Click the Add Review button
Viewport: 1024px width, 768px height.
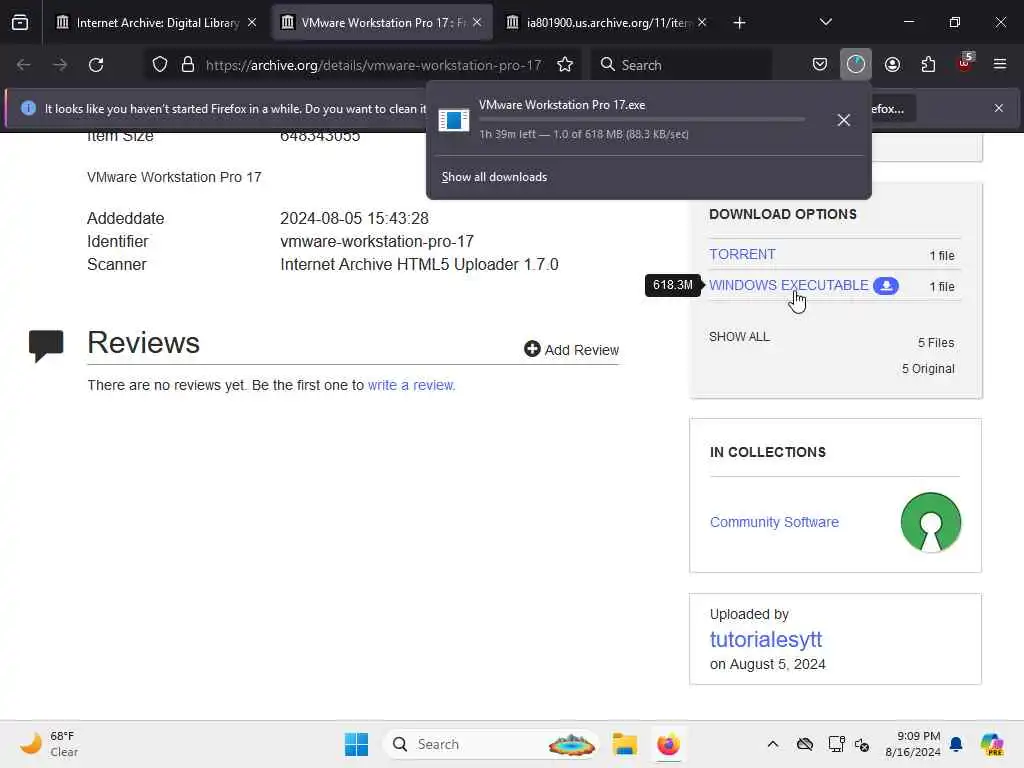click(571, 349)
